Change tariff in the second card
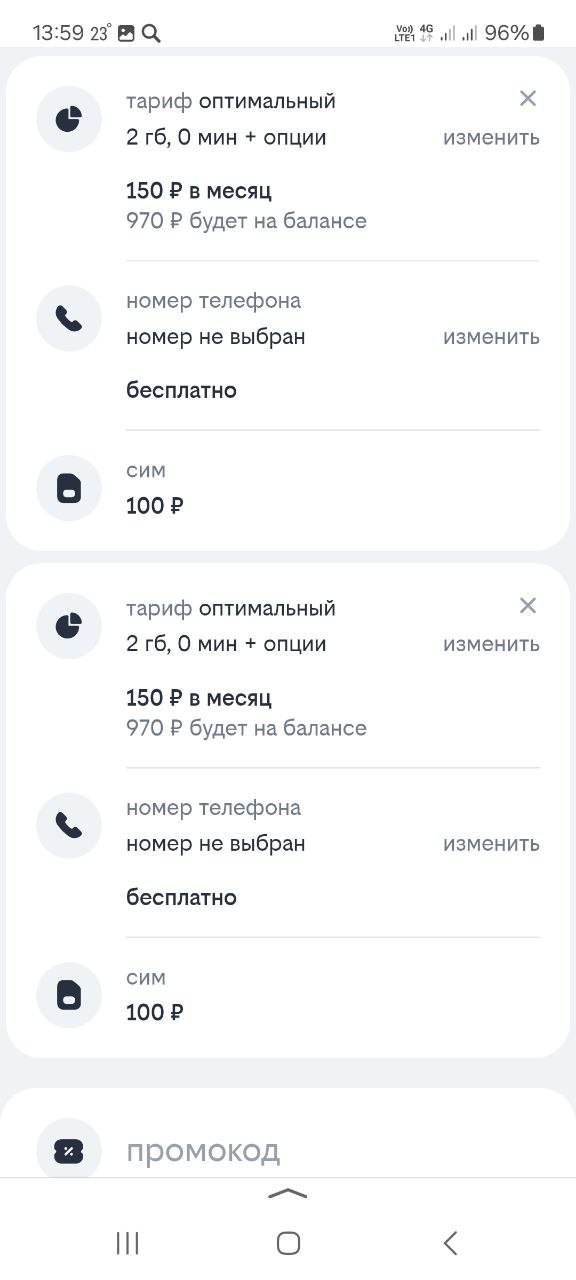576x1280 pixels. [491, 644]
